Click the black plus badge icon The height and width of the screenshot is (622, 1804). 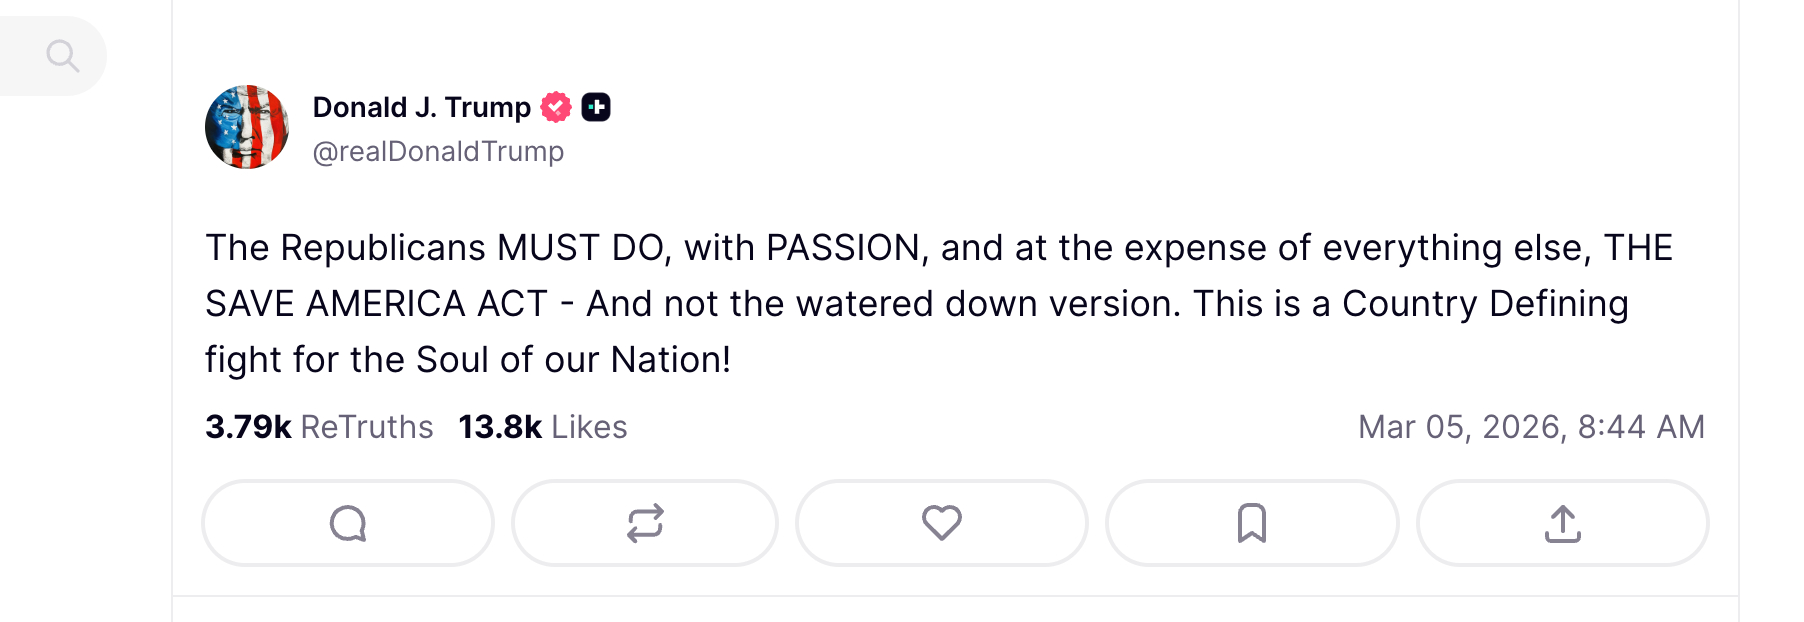(x=596, y=107)
